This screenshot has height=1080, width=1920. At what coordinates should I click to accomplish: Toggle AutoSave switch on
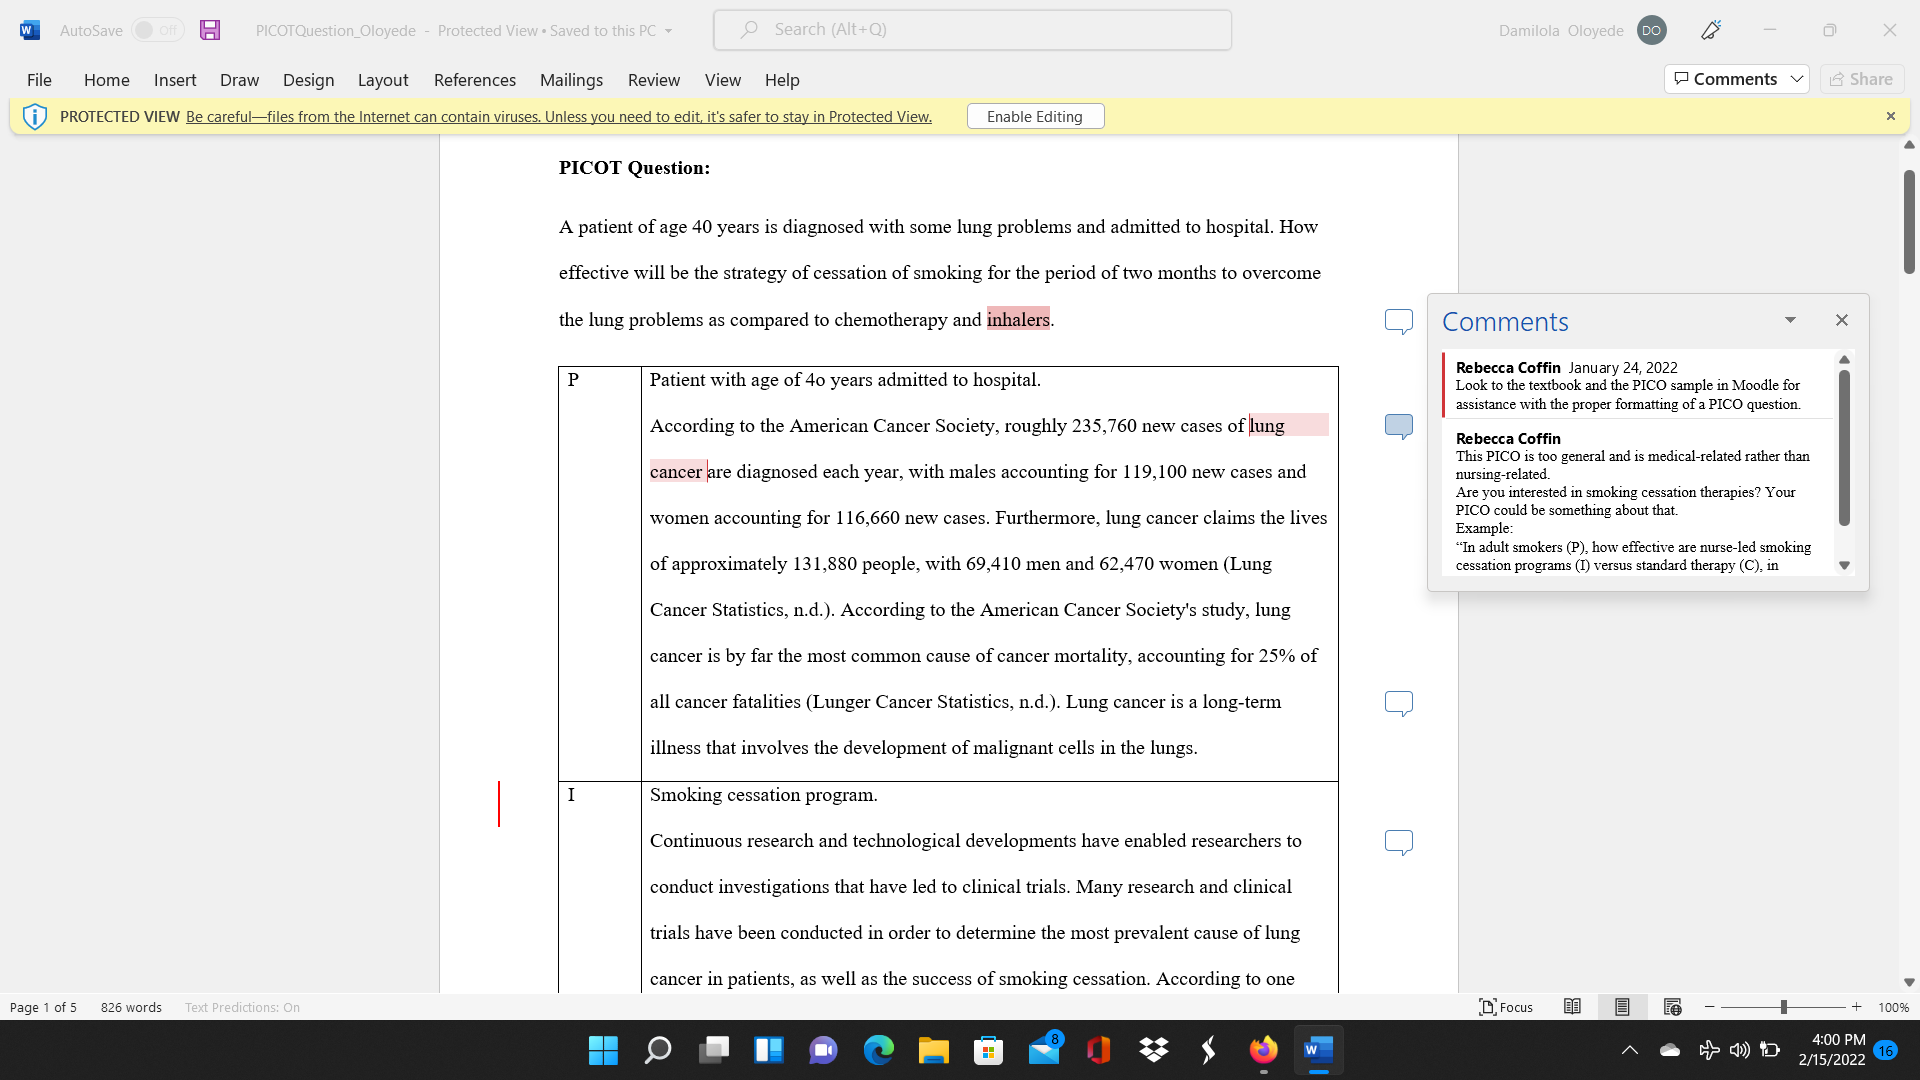(157, 30)
